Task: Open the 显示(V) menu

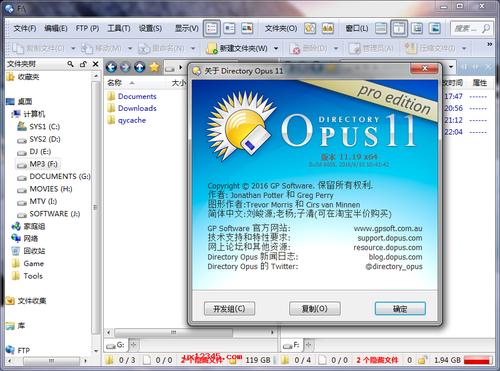Action: [x=187, y=28]
